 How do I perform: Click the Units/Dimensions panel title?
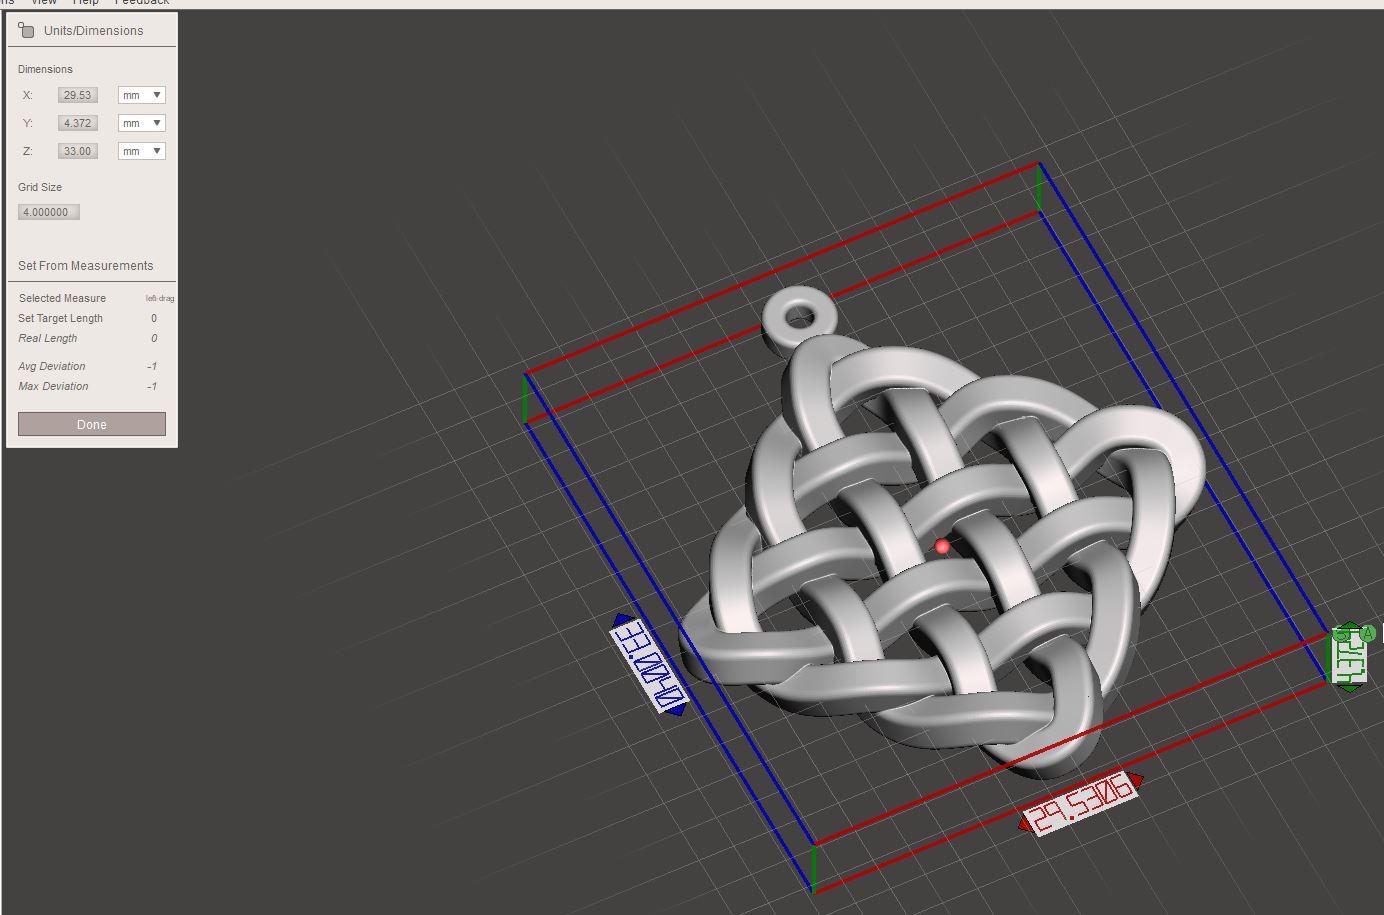pos(93,30)
